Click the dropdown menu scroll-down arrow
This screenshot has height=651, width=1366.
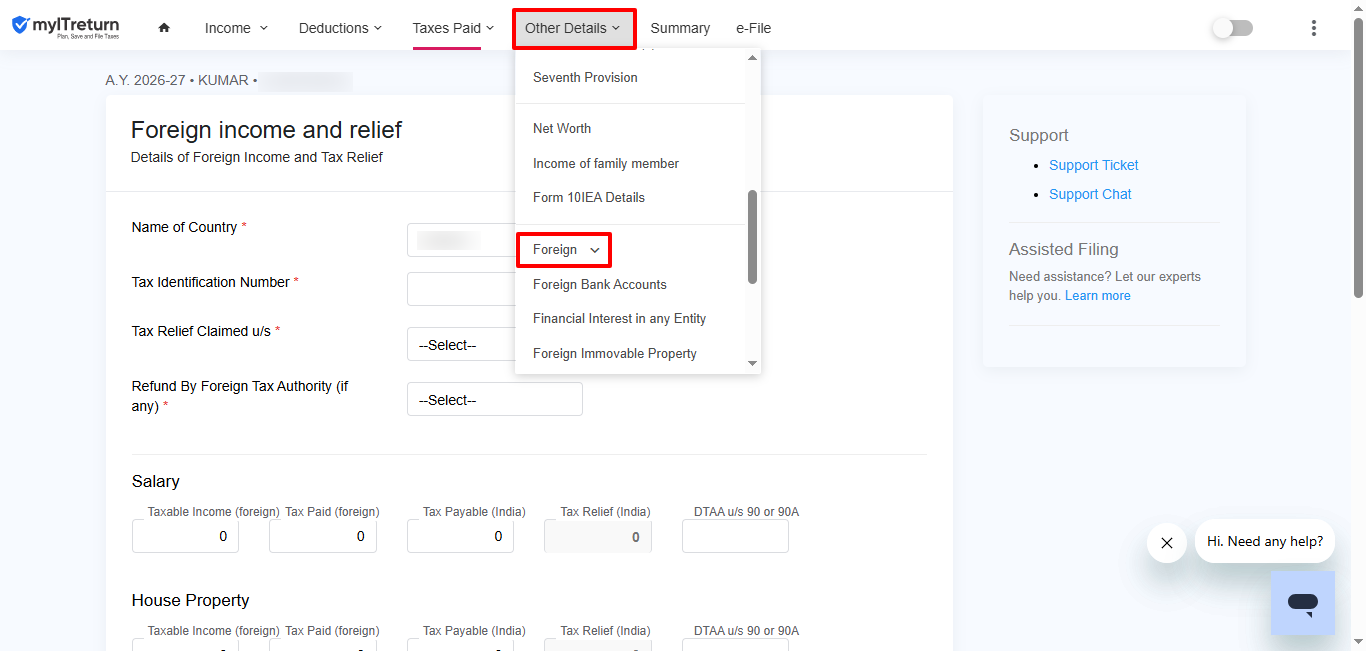753,364
